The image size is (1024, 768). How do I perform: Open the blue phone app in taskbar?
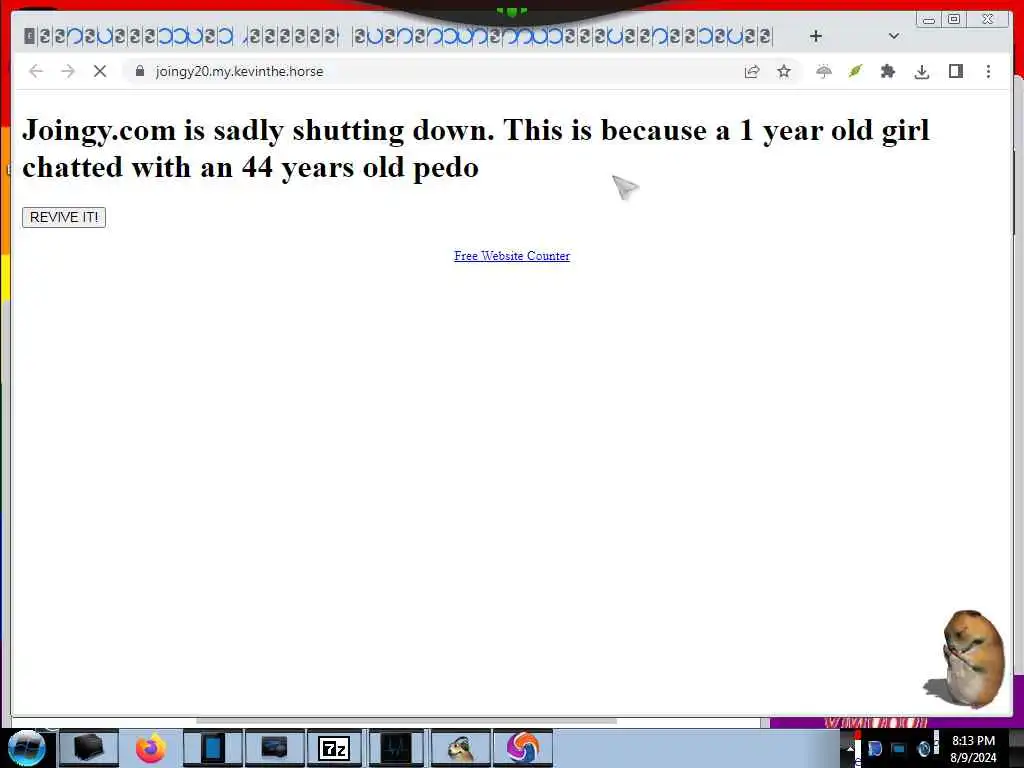(213, 748)
